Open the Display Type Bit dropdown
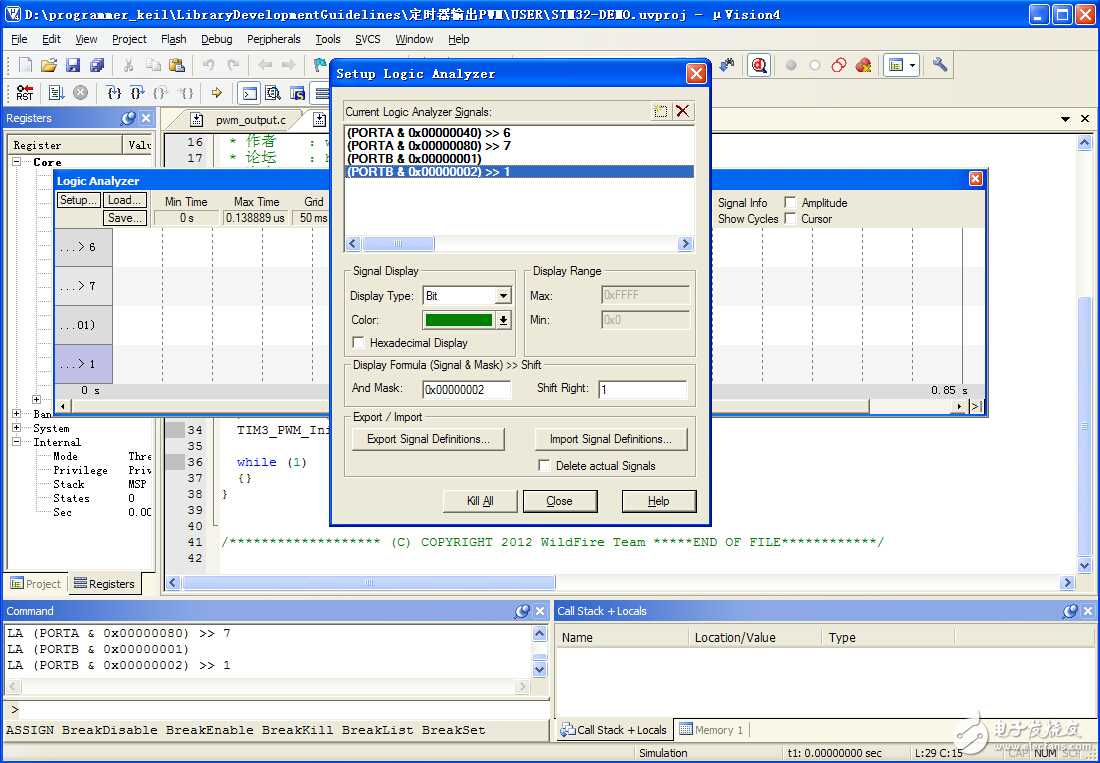This screenshot has width=1100, height=763. tap(503, 296)
